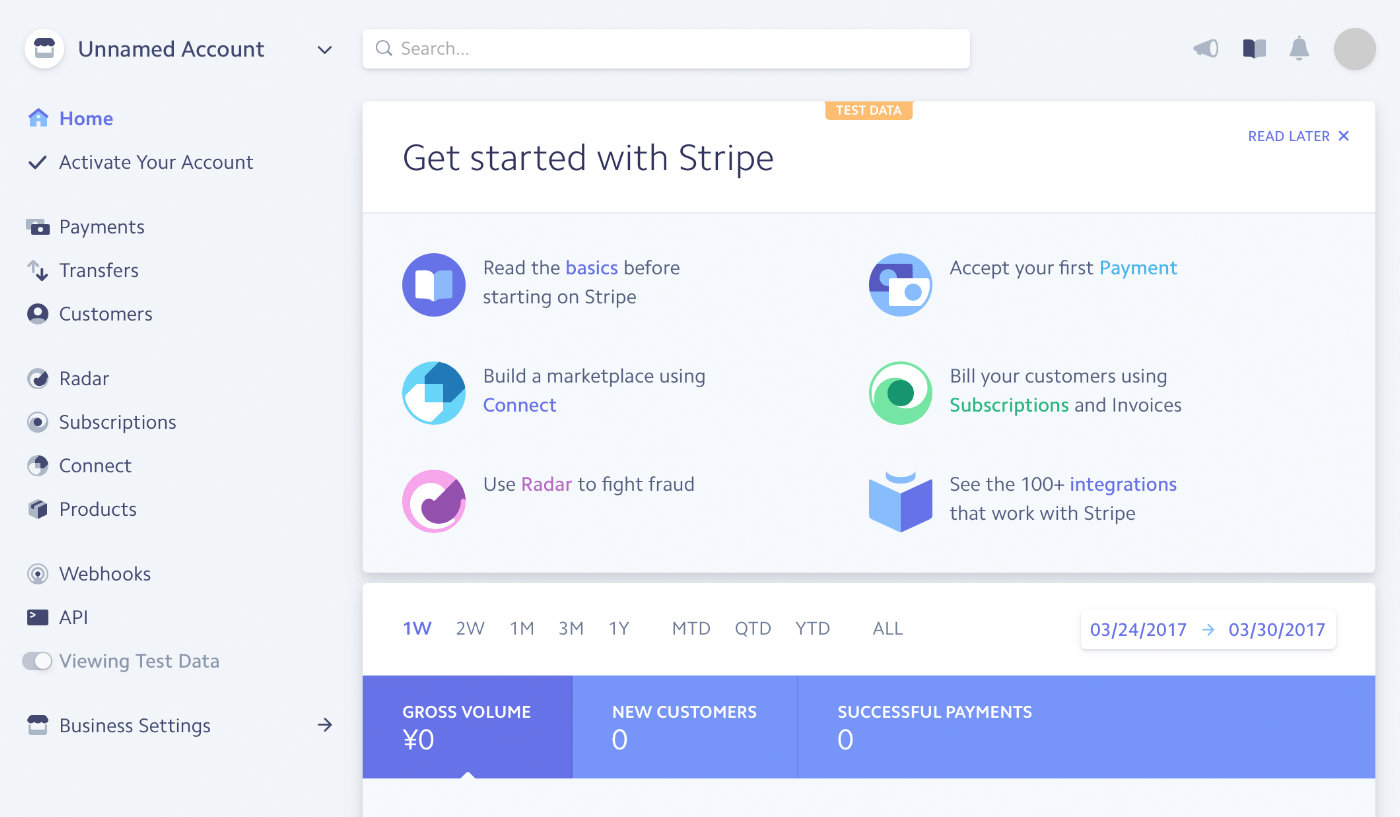
Task: Click the Radar icon in sidebar
Action: [x=38, y=379]
